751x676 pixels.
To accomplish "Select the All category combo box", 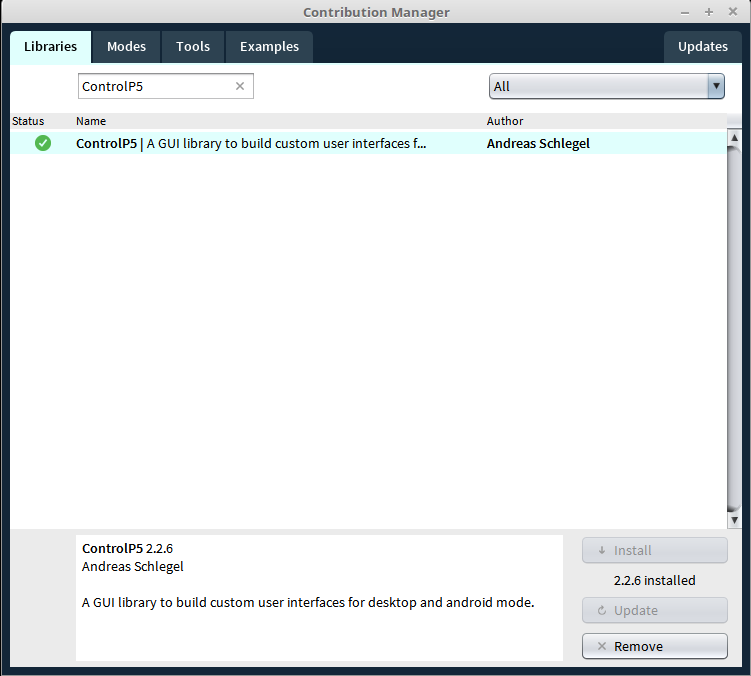I will point(598,86).
